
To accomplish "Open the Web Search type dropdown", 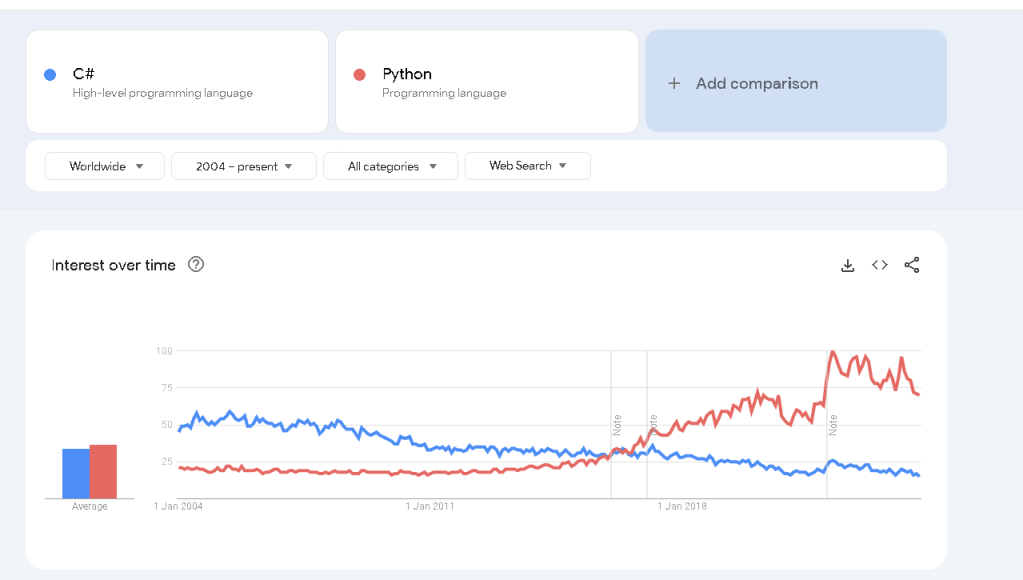I will click(527, 166).
